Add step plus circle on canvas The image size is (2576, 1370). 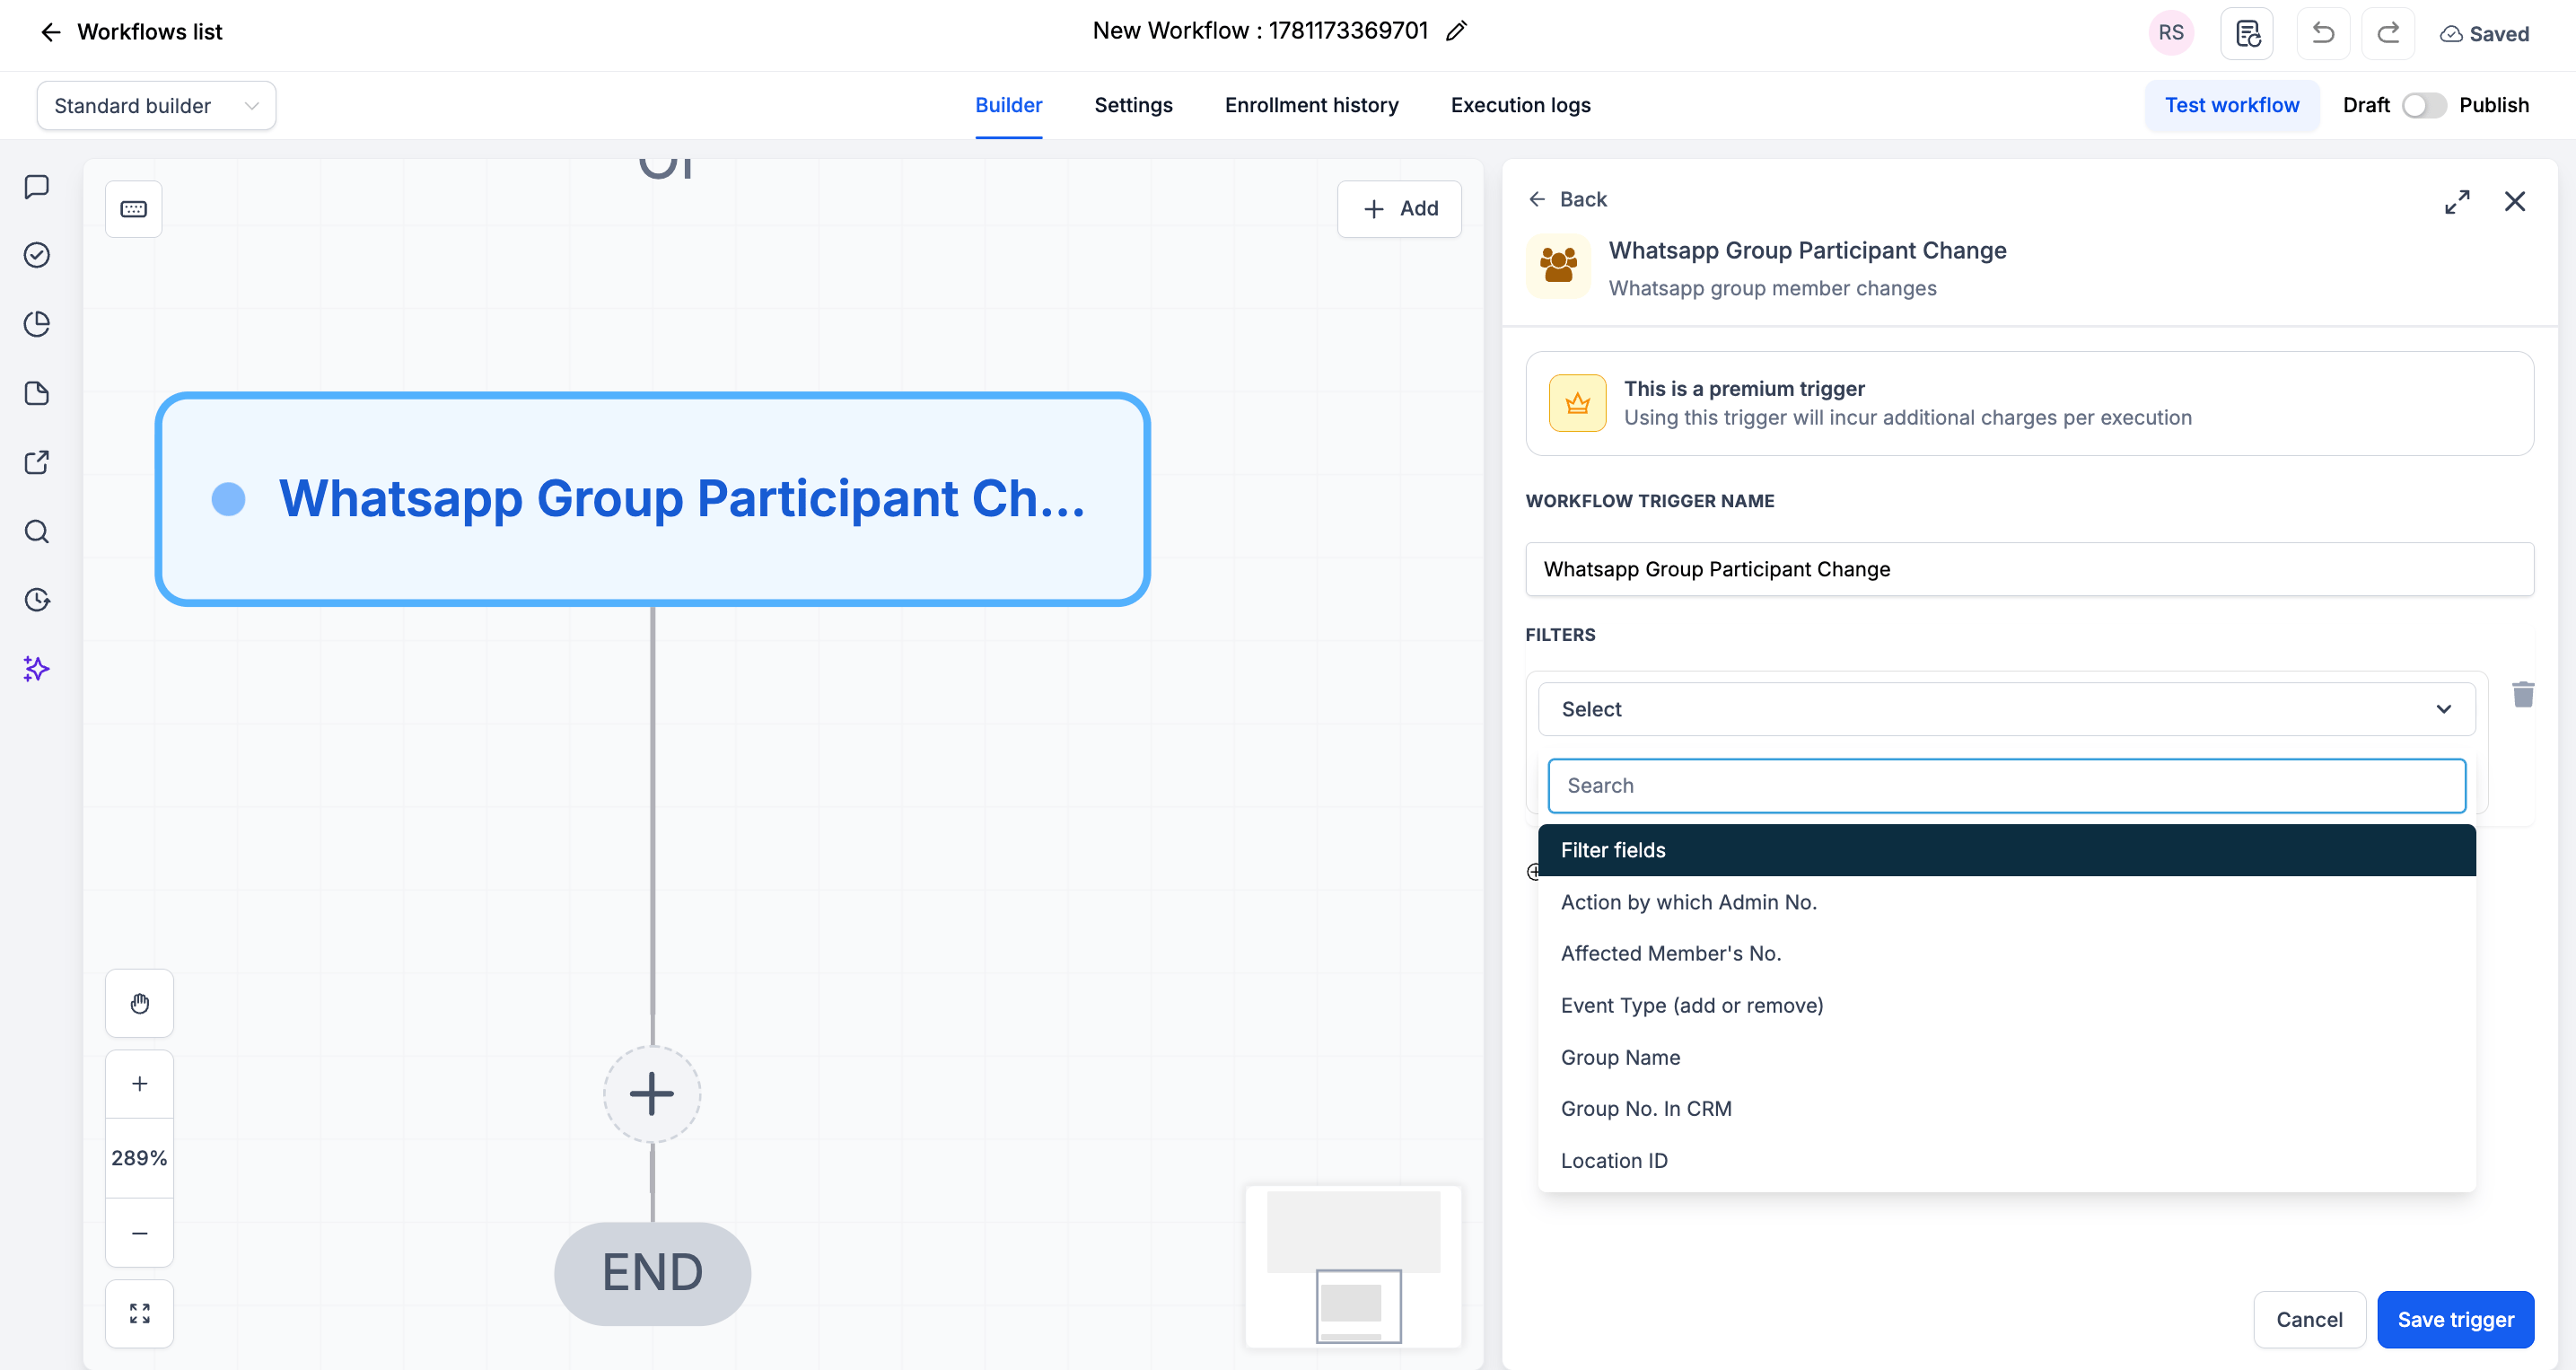tap(652, 1093)
